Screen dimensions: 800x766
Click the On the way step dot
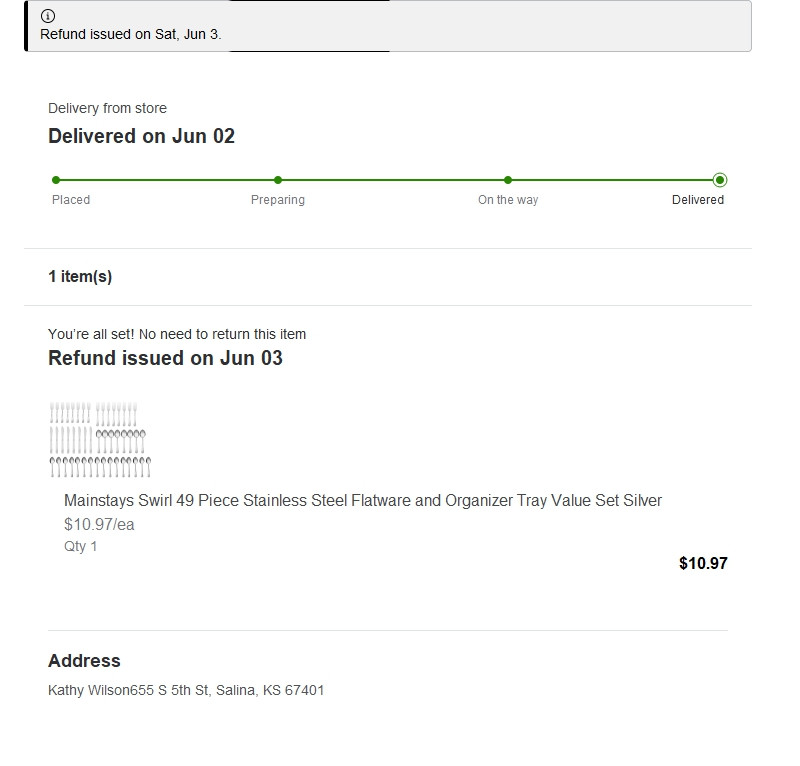(x=508, y=180)
